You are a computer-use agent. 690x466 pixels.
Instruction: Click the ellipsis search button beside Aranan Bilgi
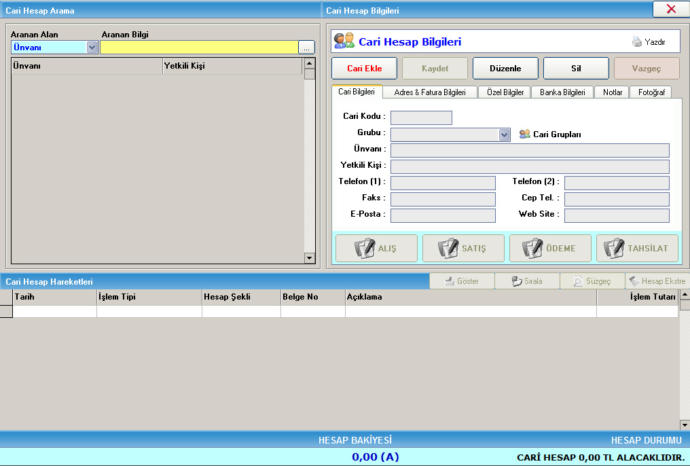pyautogui.click(x=306, y=47)
